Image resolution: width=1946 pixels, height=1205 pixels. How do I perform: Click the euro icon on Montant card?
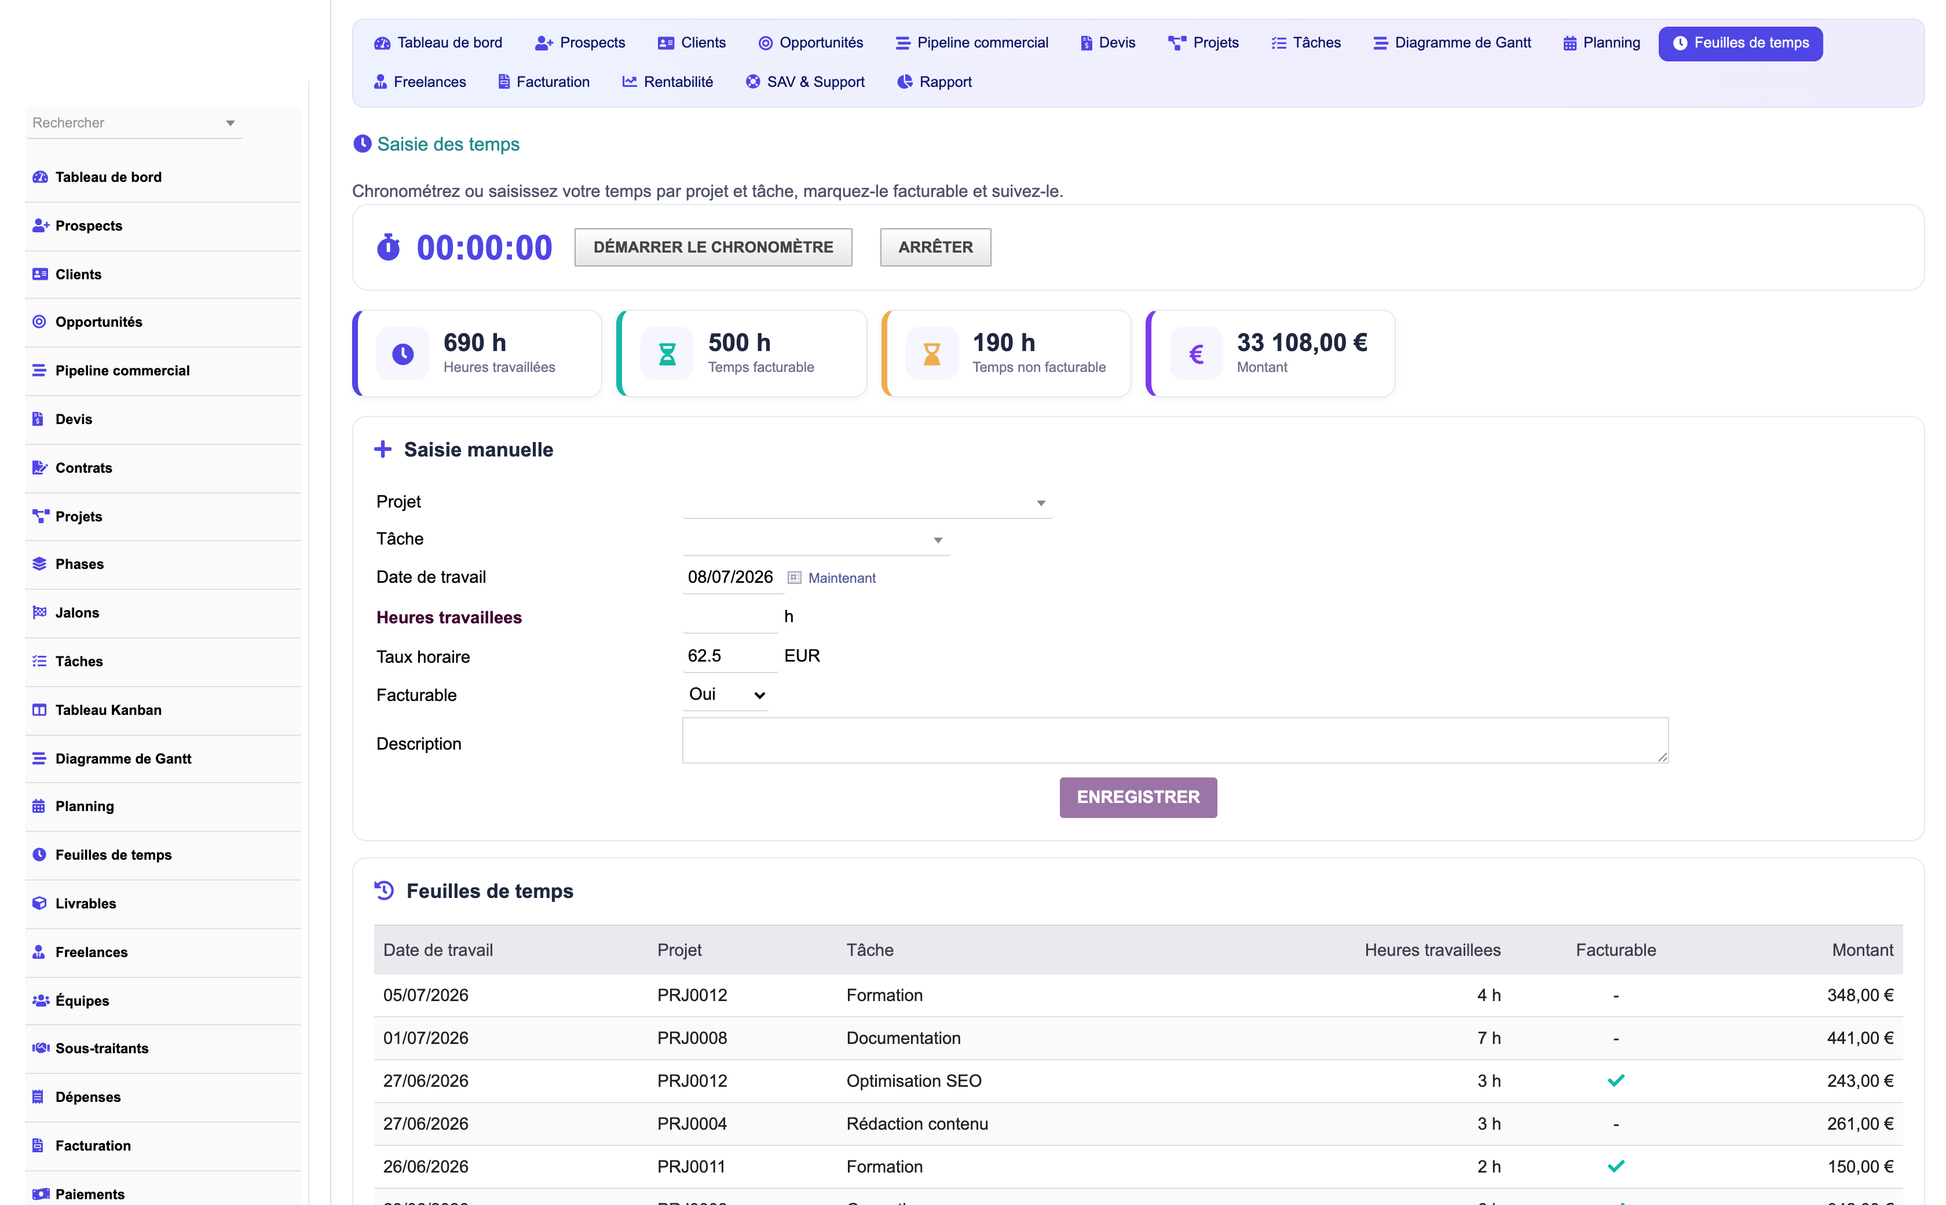[1196, 354]
